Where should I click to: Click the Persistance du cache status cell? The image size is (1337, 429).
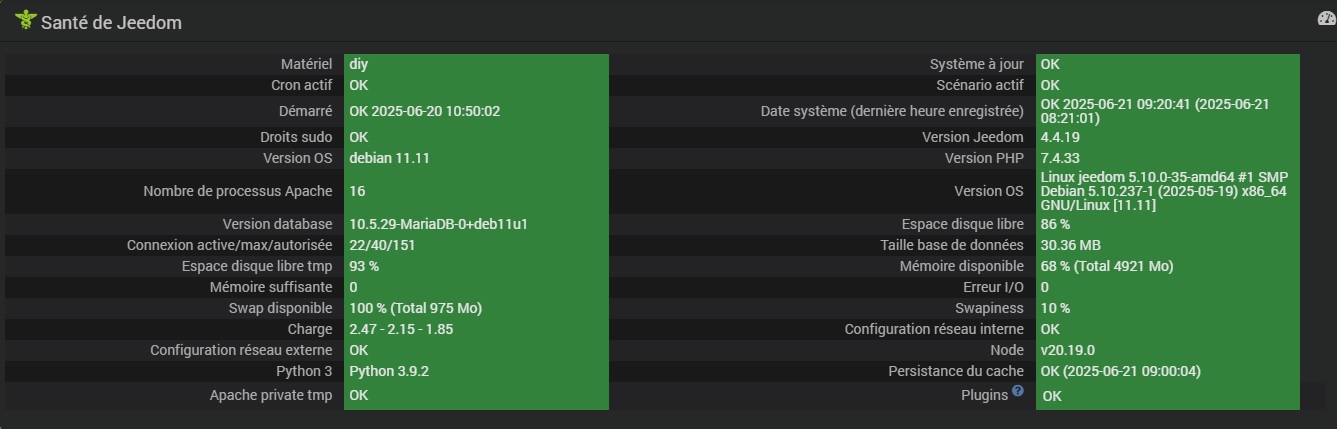coord(1120,371)
